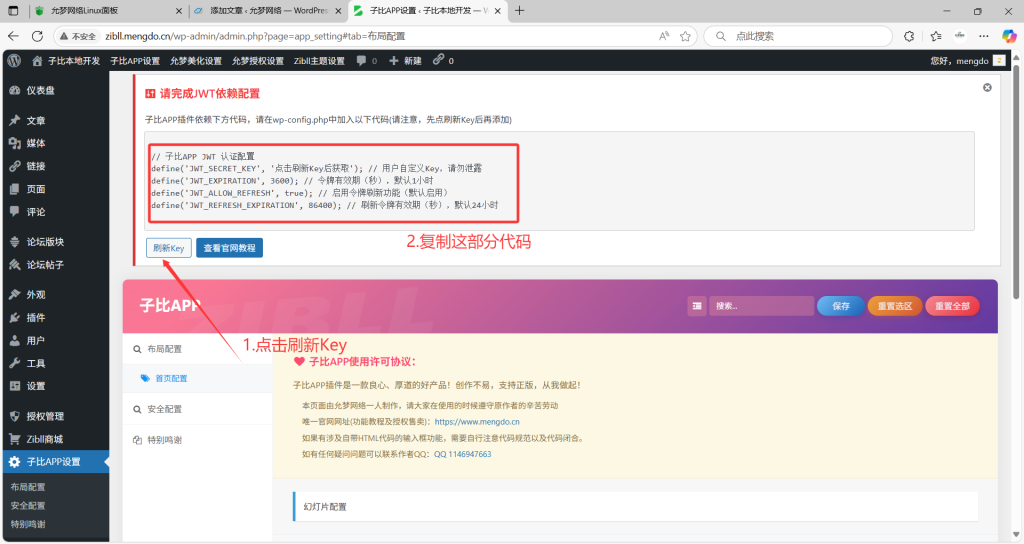Open 特别鸣谢 sidebar submenu item
Screen dimensions: 1024x544
click(28, 524)
